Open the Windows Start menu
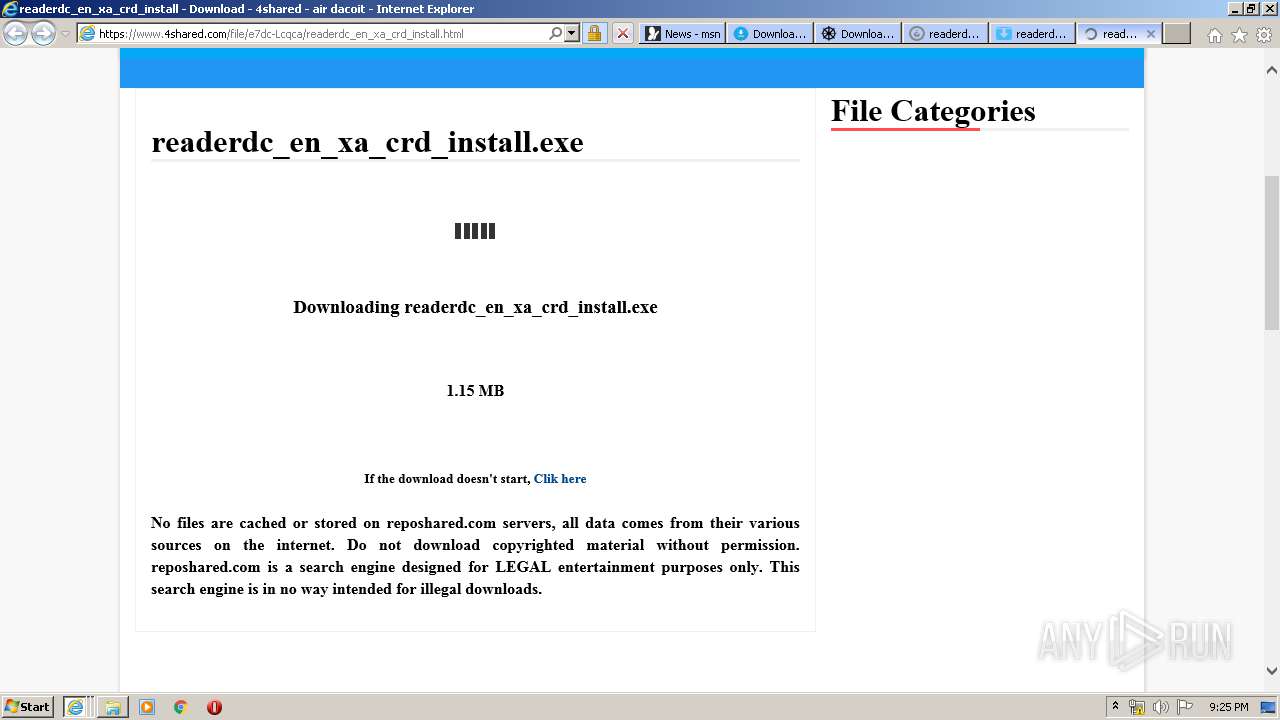 27,706
